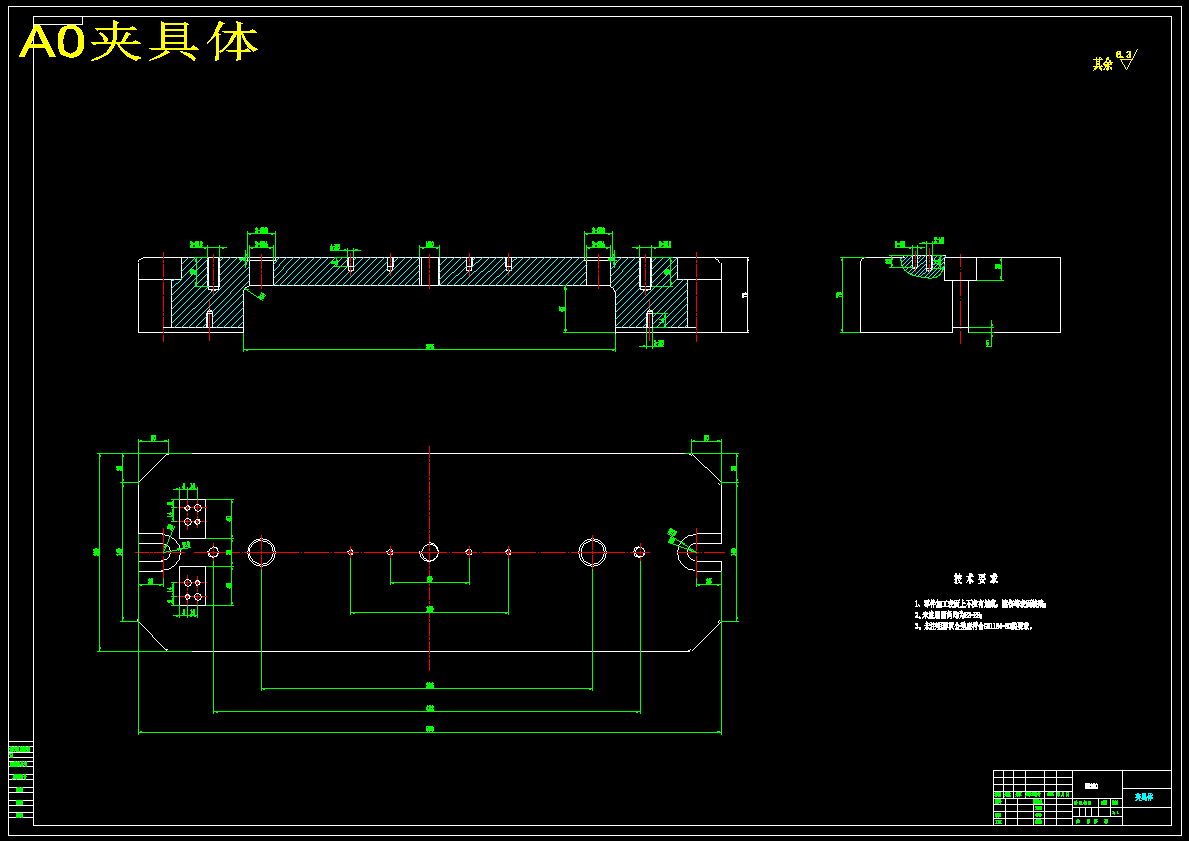Click the yellow "A0夹具体" title text
Screen dimensions: 1189x841
[139, 42]
